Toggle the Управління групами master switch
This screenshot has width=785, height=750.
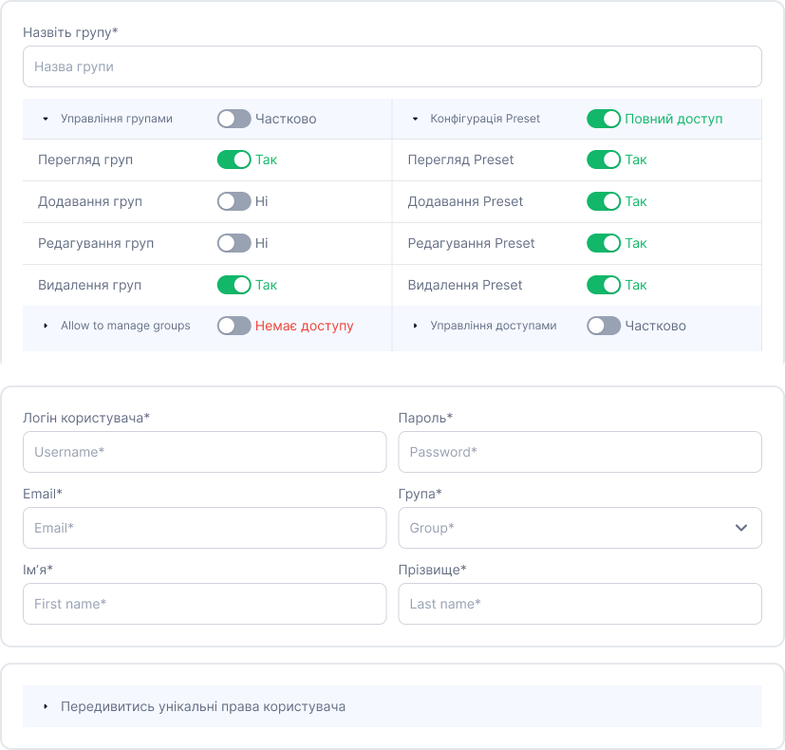coord(234,119)
